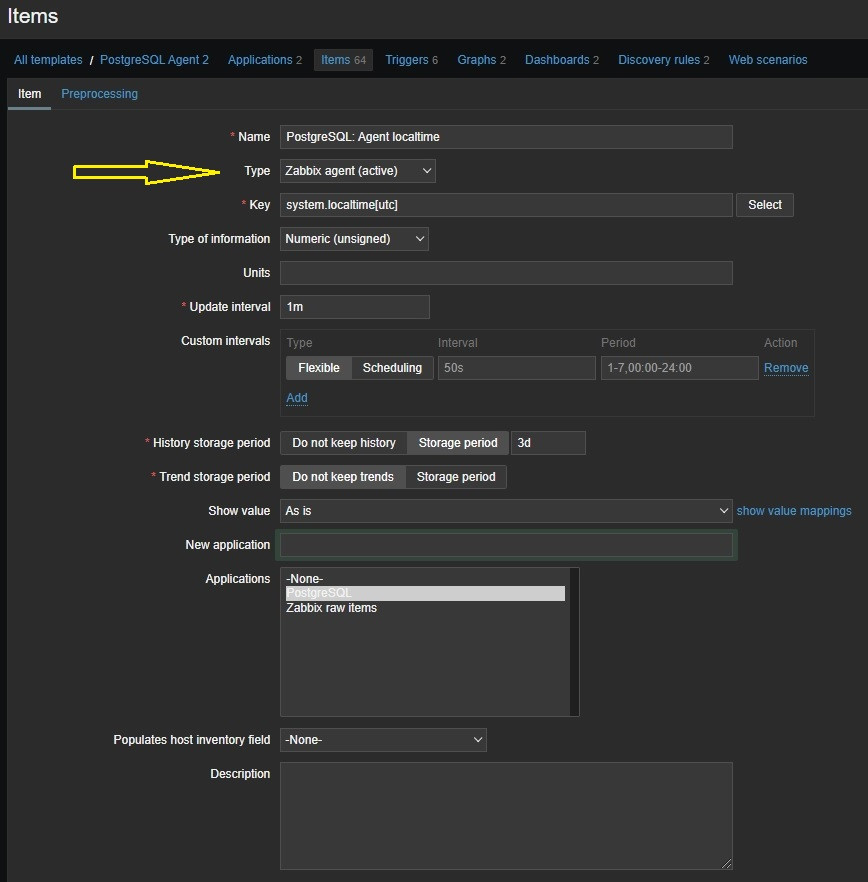Image resolution: width=868 pixels, height=882 pixels.
Task: Select Zabbix raw items in Applications list
Action: [331, 608]
